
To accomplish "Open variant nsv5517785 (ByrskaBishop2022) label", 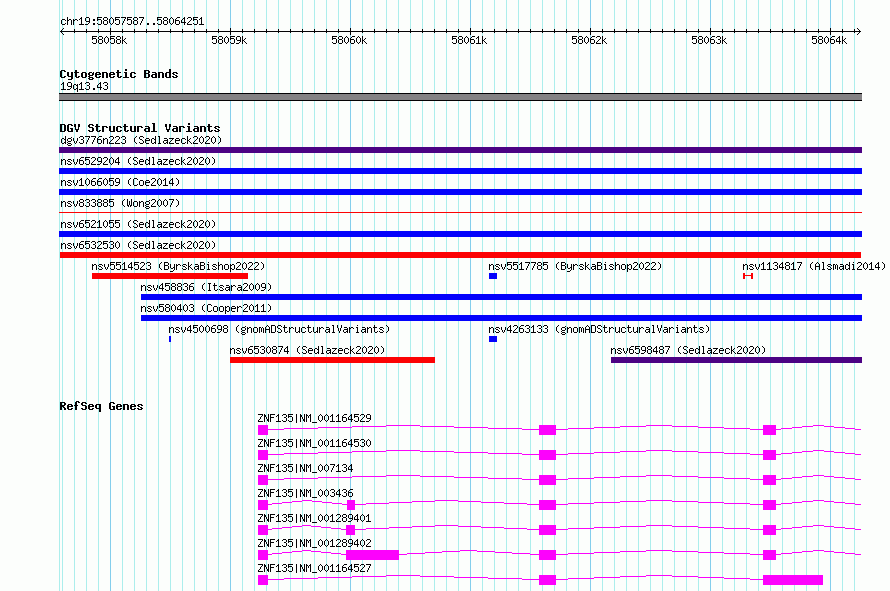I will tap(575, 266).
